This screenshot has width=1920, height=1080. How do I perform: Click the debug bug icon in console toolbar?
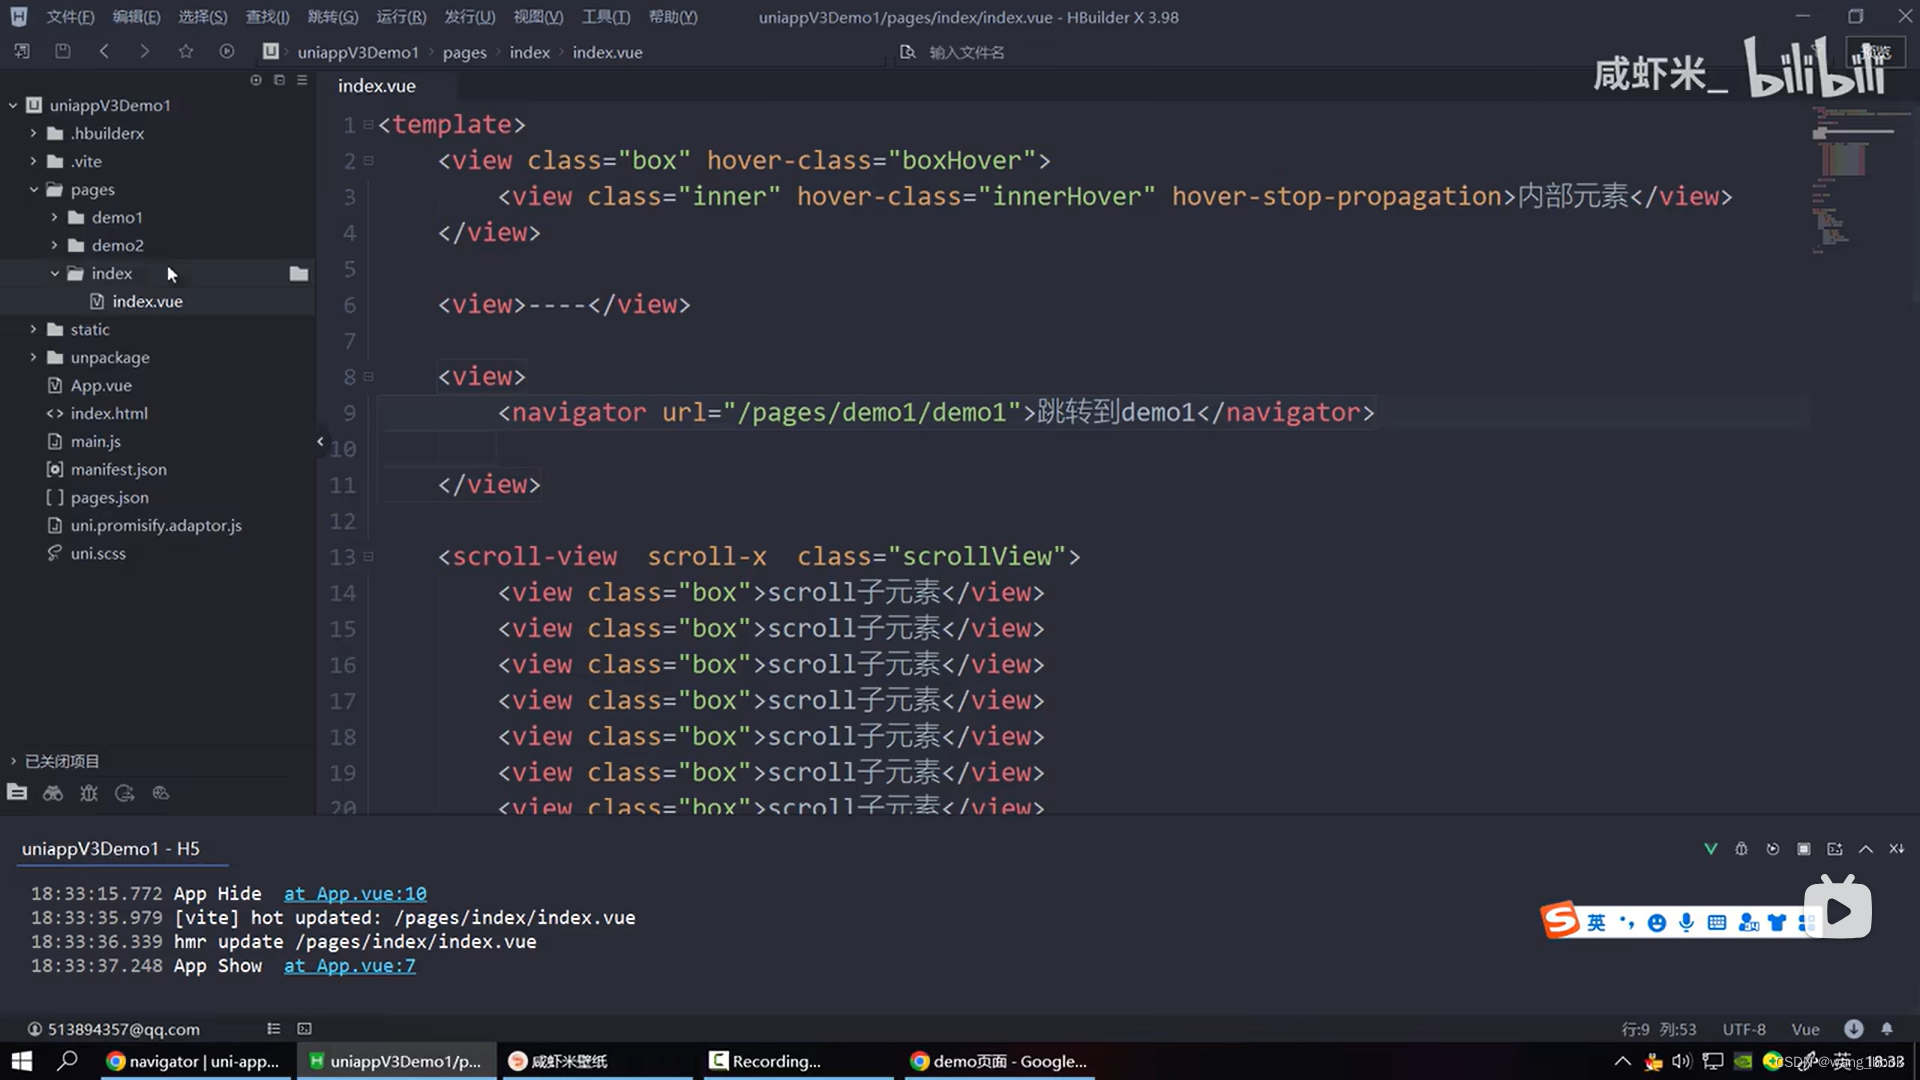[x=1741, y=849]
